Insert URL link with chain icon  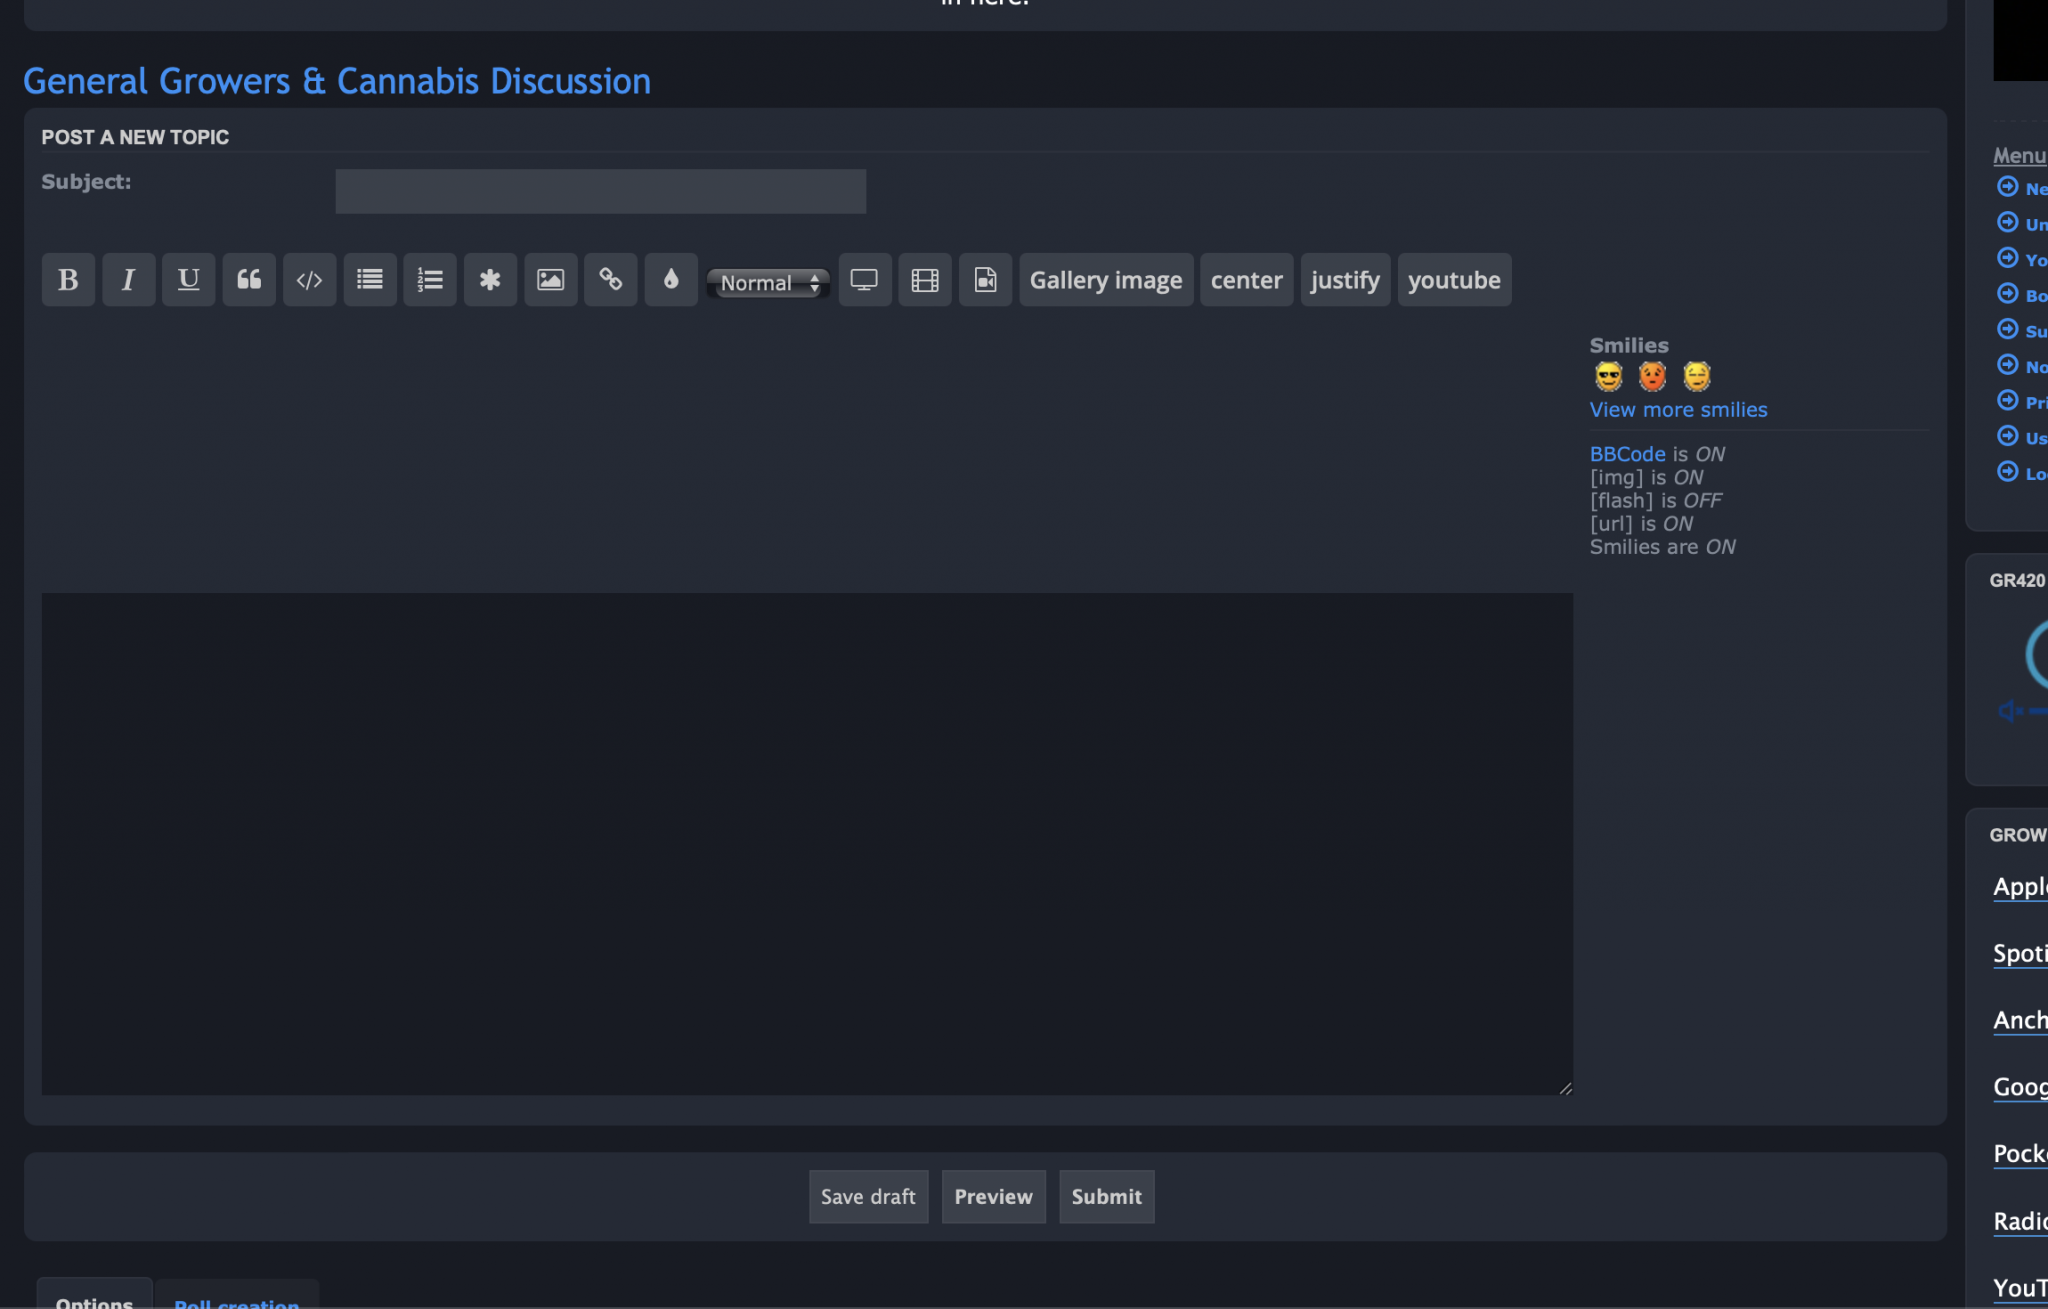point(610,280)
